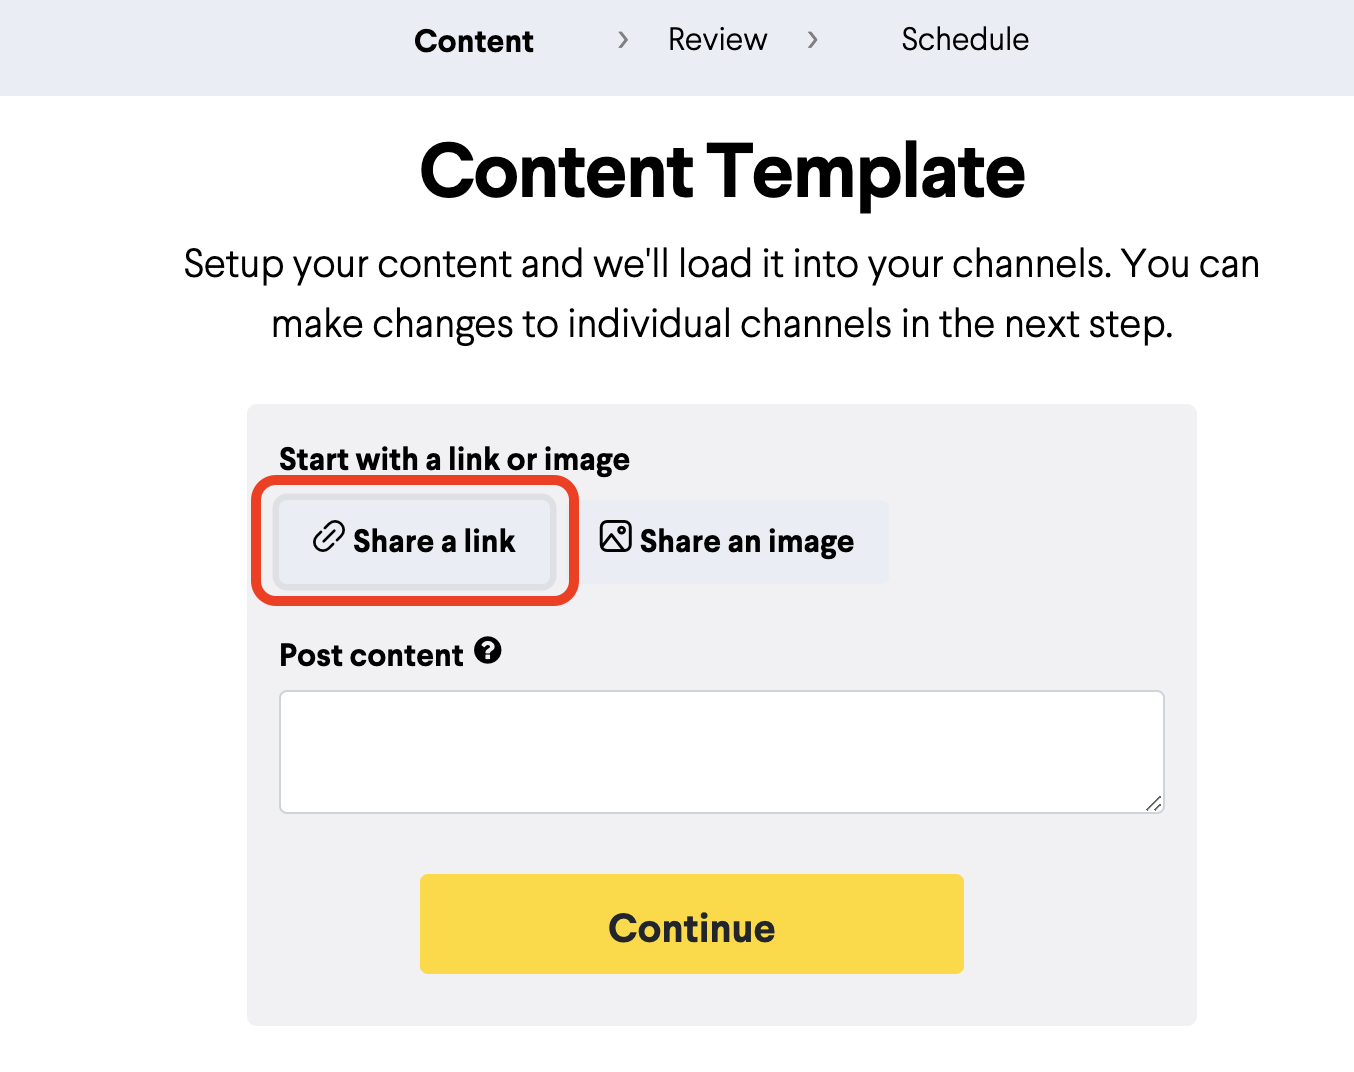Click the paperclip link icon
This screenshot has height=1072, width=1354.
click(328, 537)
